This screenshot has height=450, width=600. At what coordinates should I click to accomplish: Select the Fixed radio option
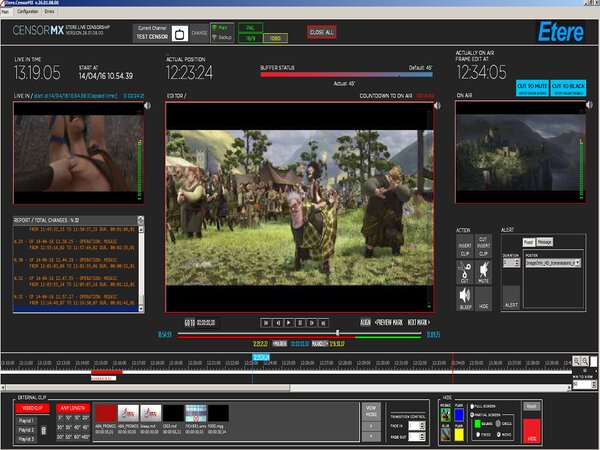click(478, 435)
